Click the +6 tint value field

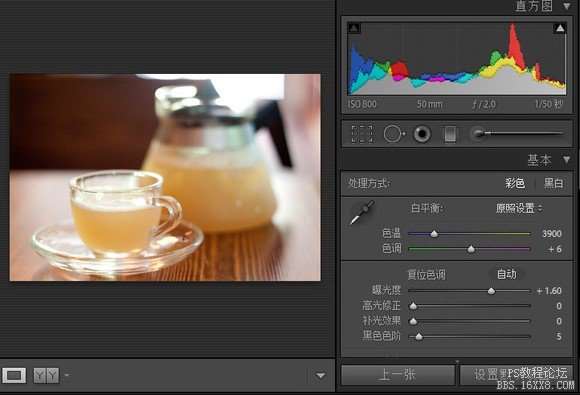click(555, 249)
